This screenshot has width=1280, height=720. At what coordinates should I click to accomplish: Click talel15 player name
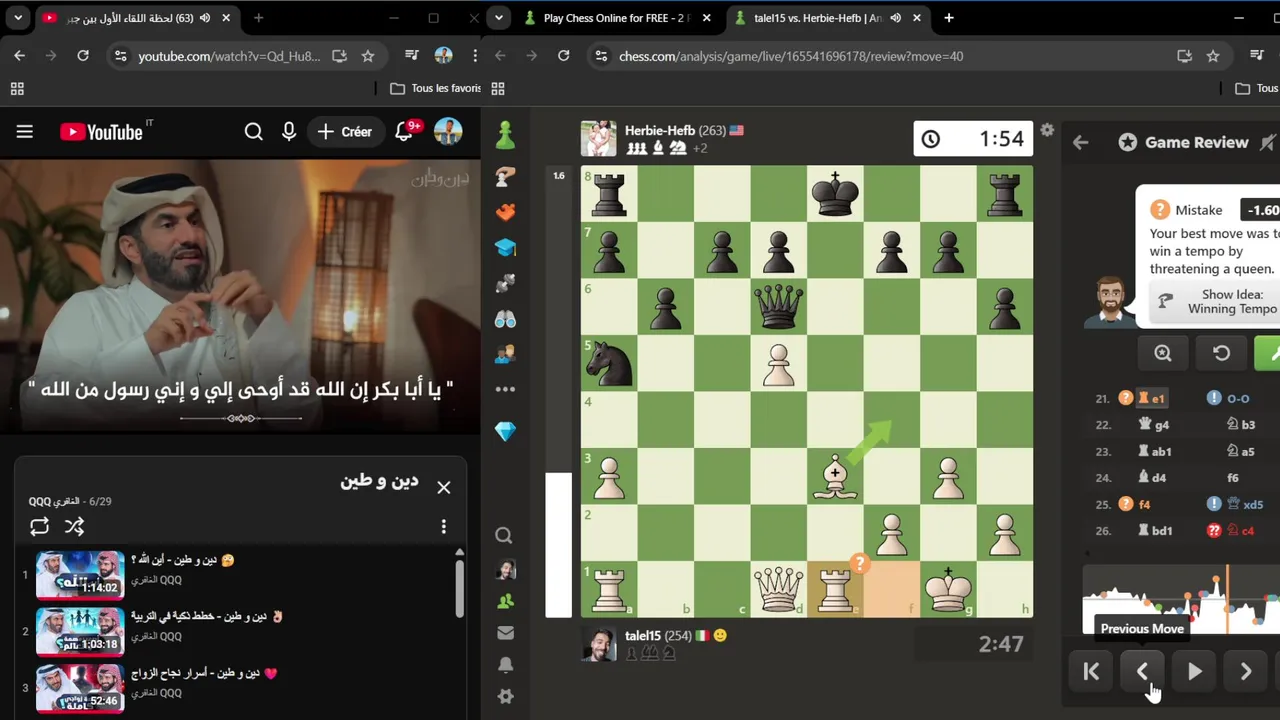tap(643, 636)
